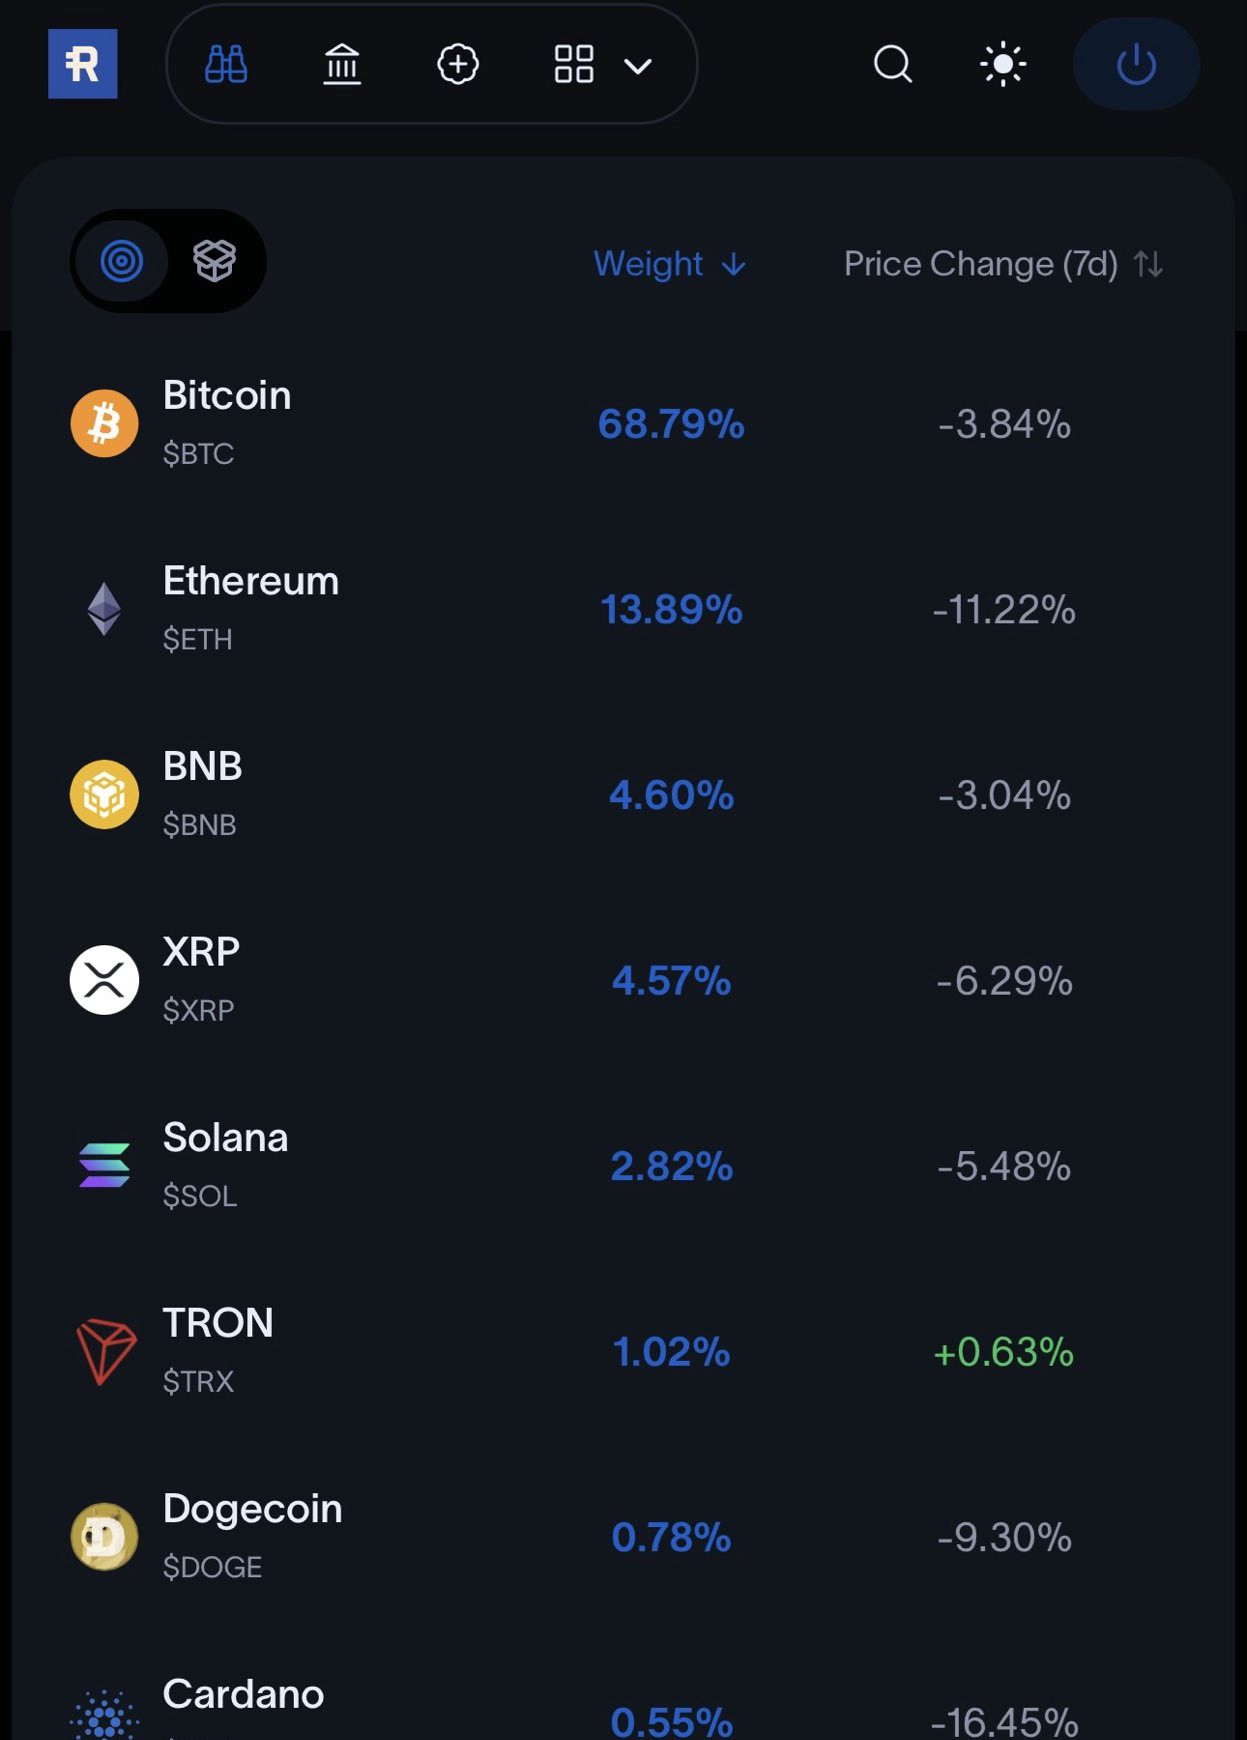This screenshot has height=1740, width=1247.
Task: Expand the grid menu chevron
Action: [638, 66]
